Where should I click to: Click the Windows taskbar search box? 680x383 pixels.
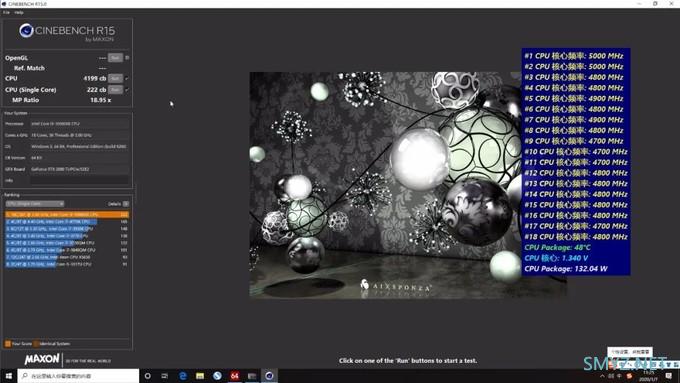pyautogui.click(x=78, y=376)
